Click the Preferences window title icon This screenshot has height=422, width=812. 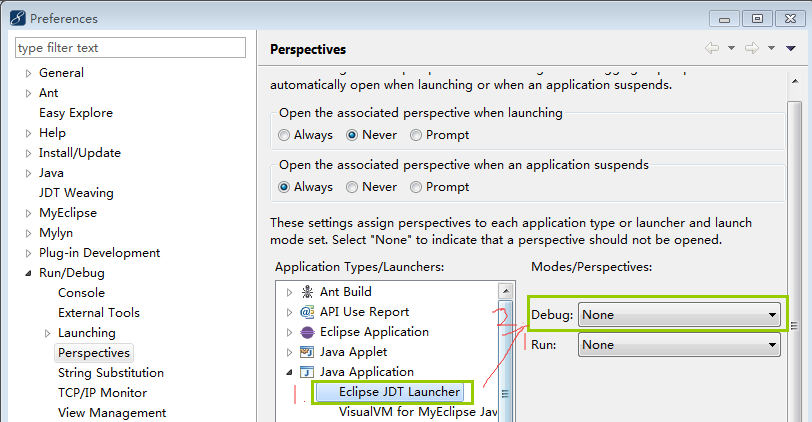click(x=17, y=18)
